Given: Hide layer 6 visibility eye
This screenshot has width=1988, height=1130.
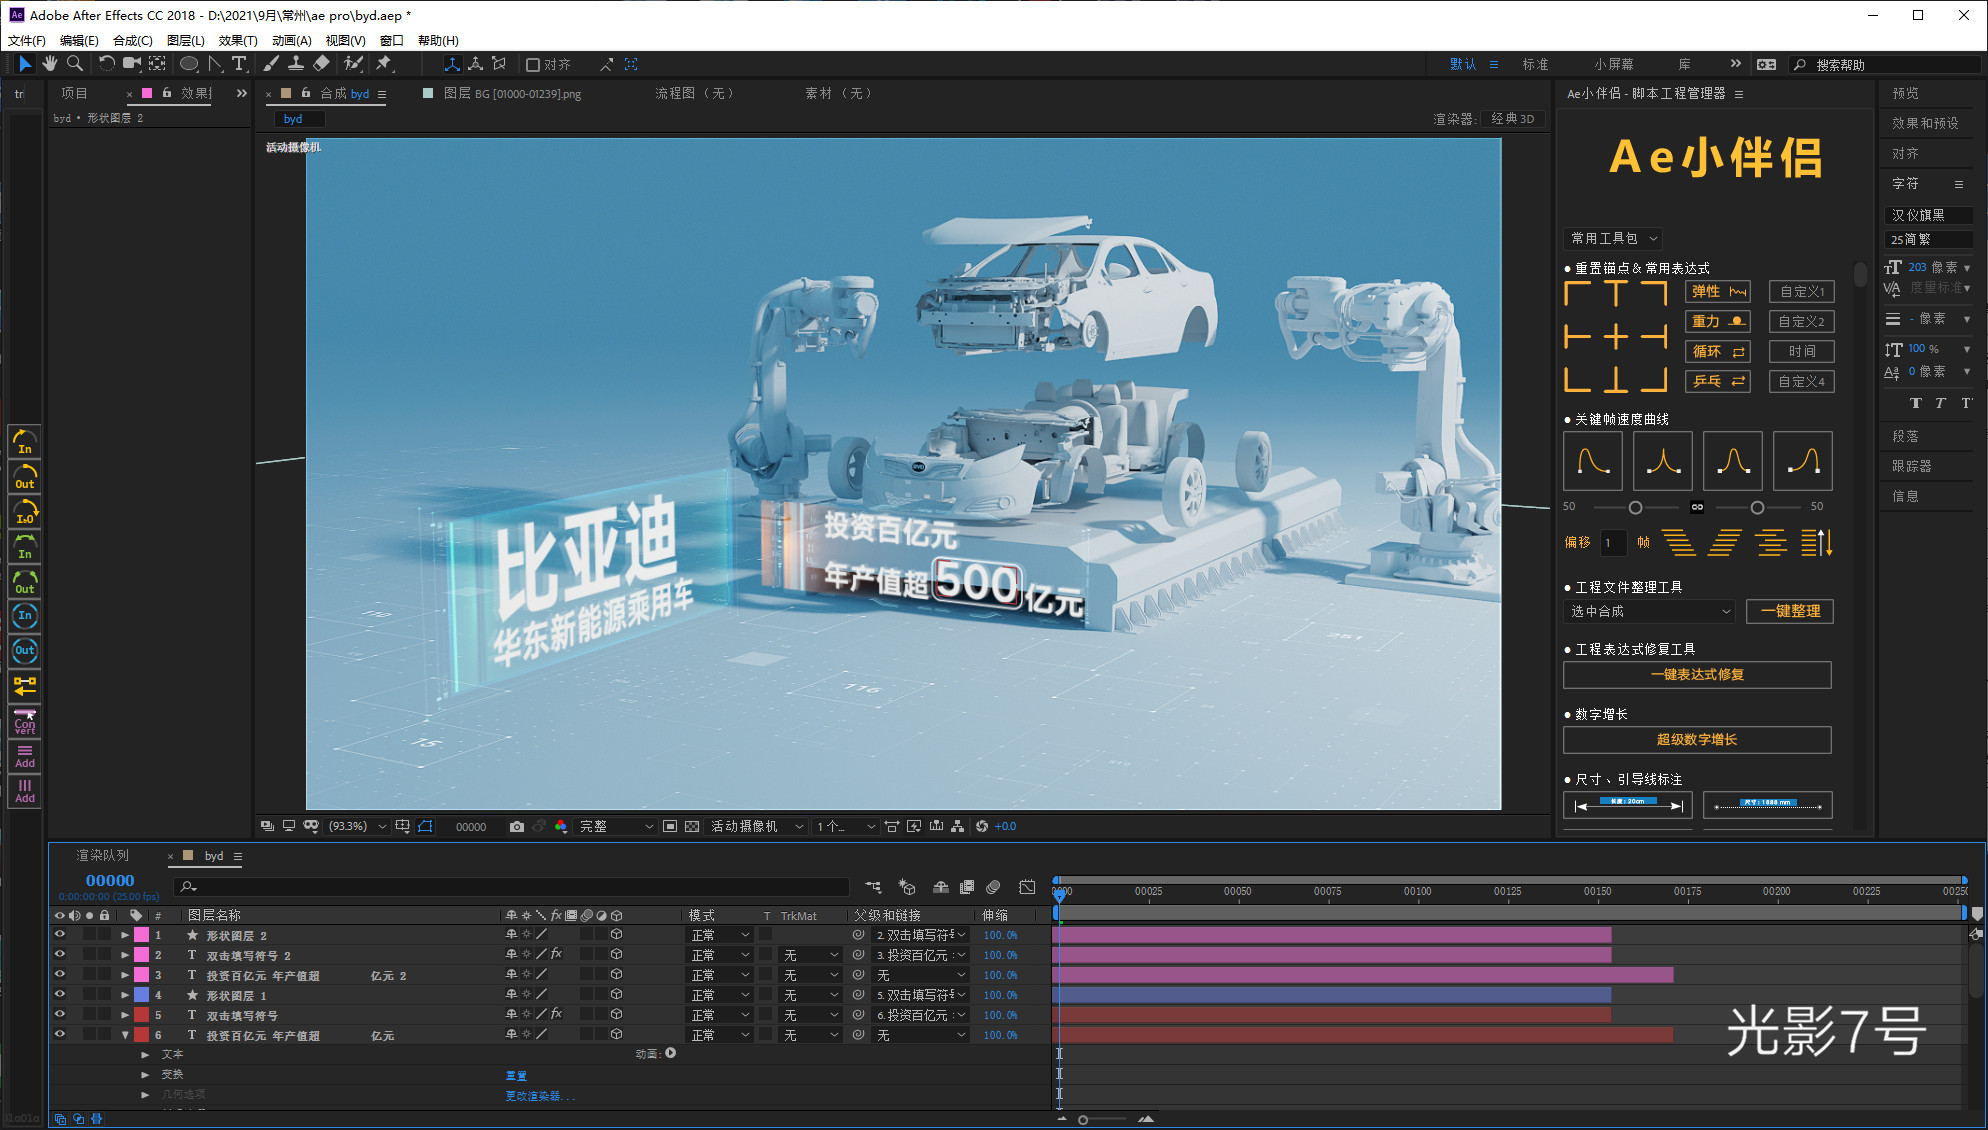Looking at the screenshot, I should coord(59,1035).
